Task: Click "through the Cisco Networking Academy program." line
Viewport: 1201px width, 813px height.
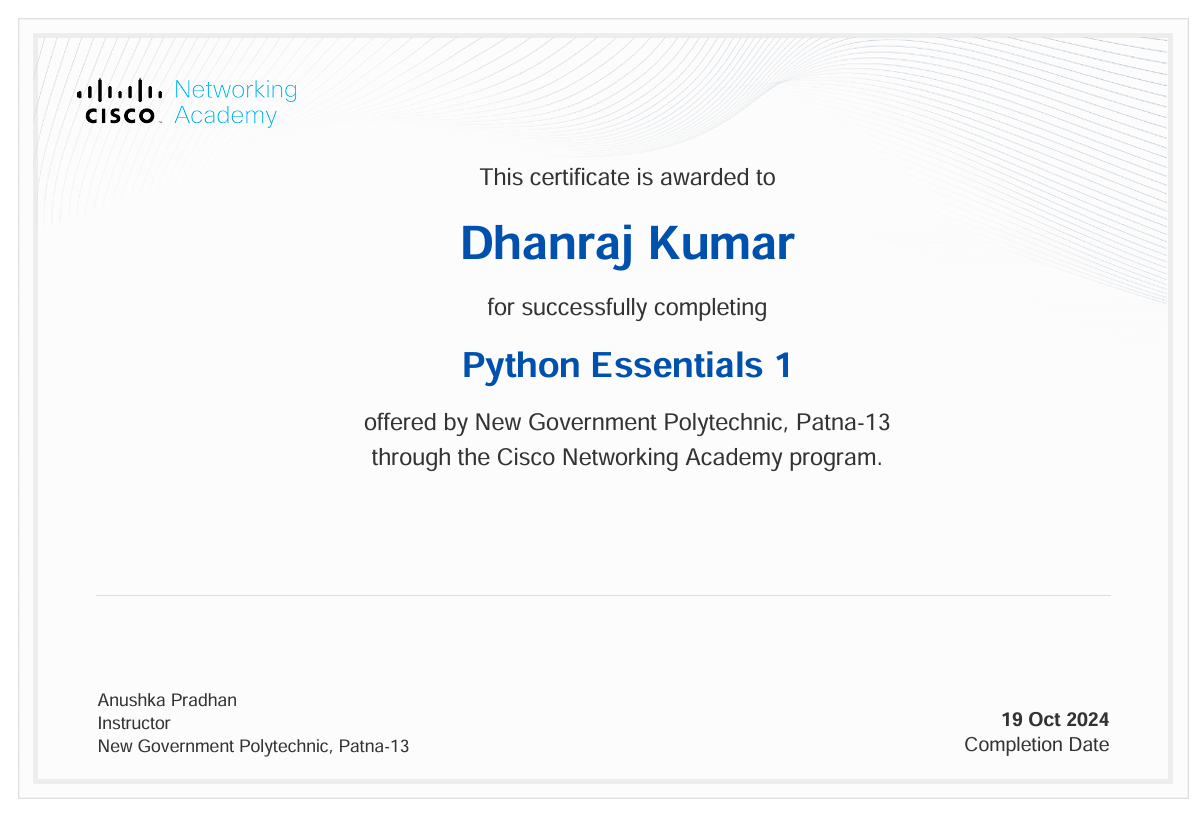Action: (627, 458)
